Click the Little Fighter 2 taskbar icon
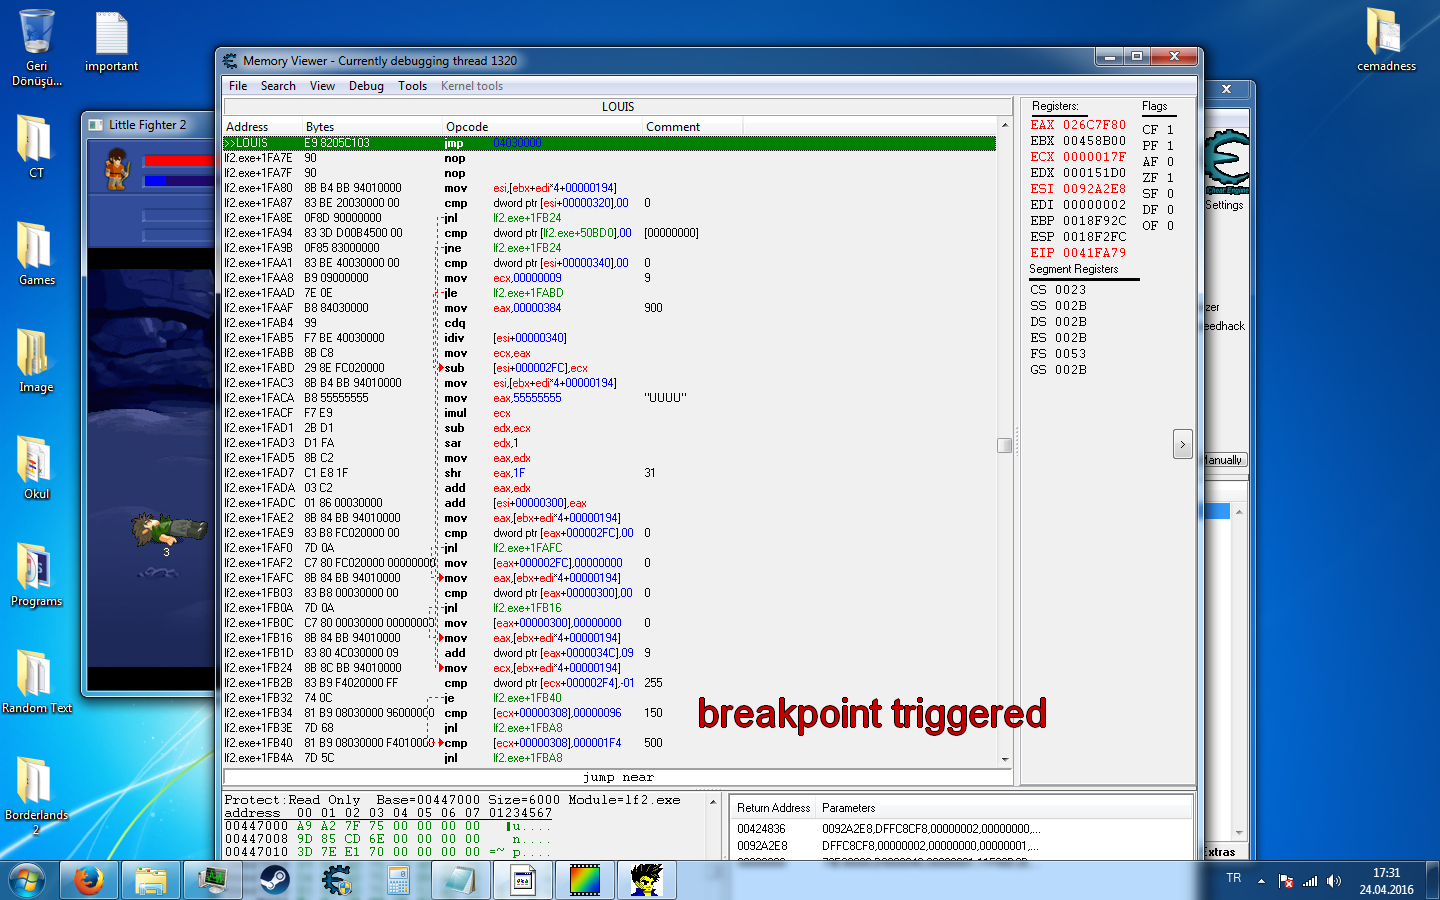This screenshot has height=900, width=1440. click(x=646, y=880)
